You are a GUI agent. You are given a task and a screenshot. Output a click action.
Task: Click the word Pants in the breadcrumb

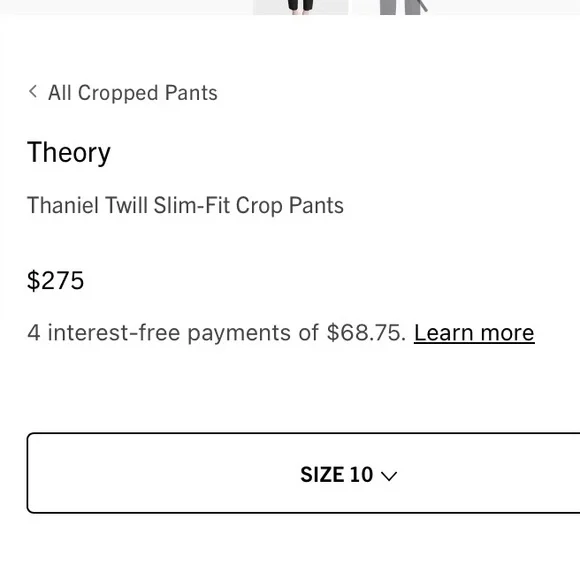click(191, 92)
